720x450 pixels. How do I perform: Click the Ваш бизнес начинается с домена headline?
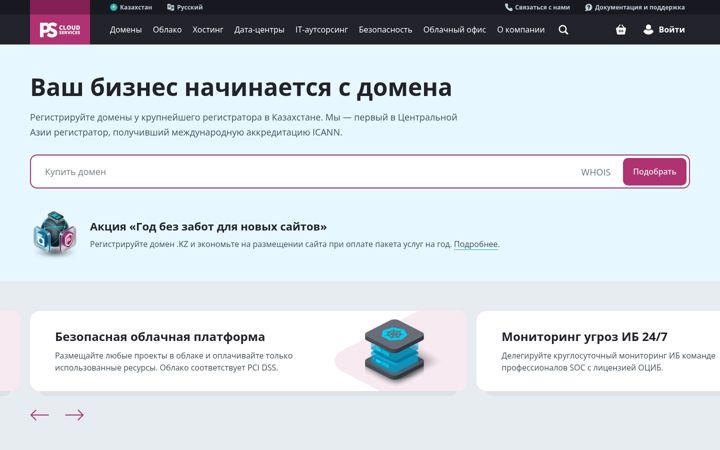(x=241, y=87)
